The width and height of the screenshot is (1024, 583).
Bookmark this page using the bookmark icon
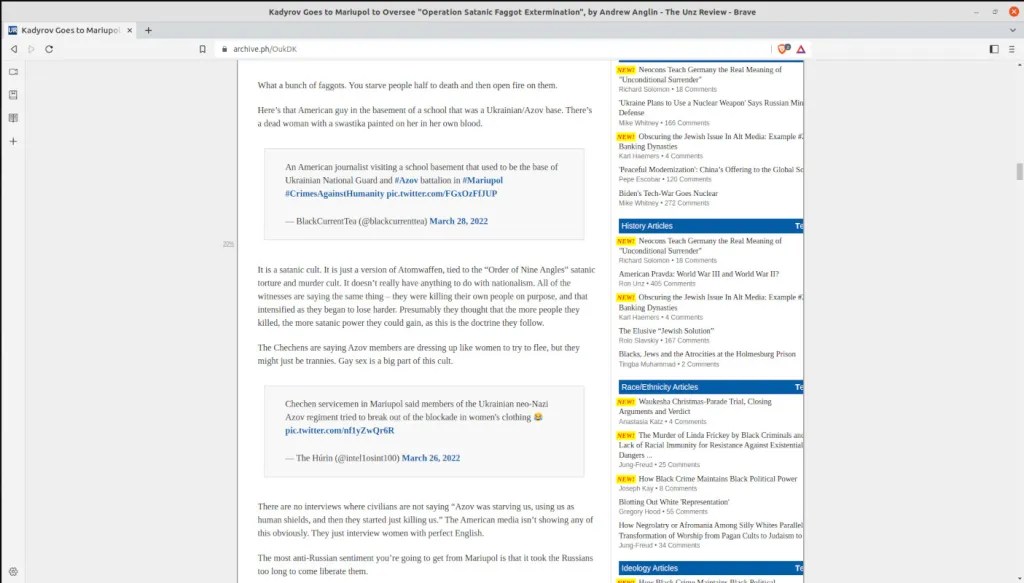pyautogui.click(x=202, y=49)
